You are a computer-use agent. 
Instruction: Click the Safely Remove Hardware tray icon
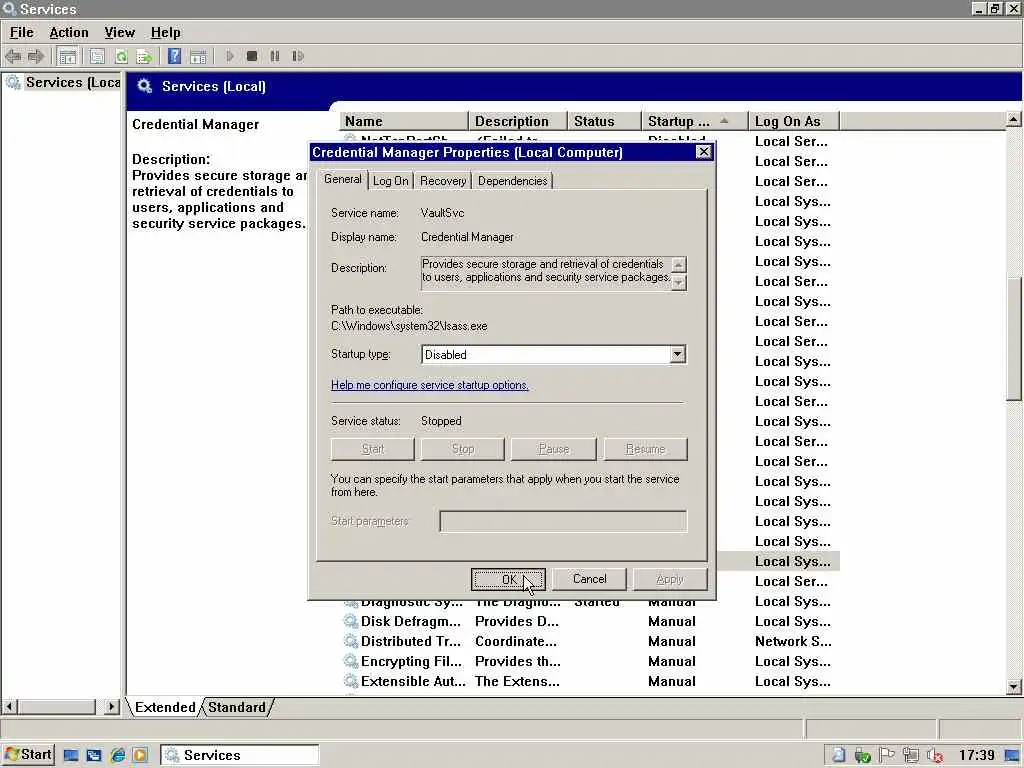[862, 756]
